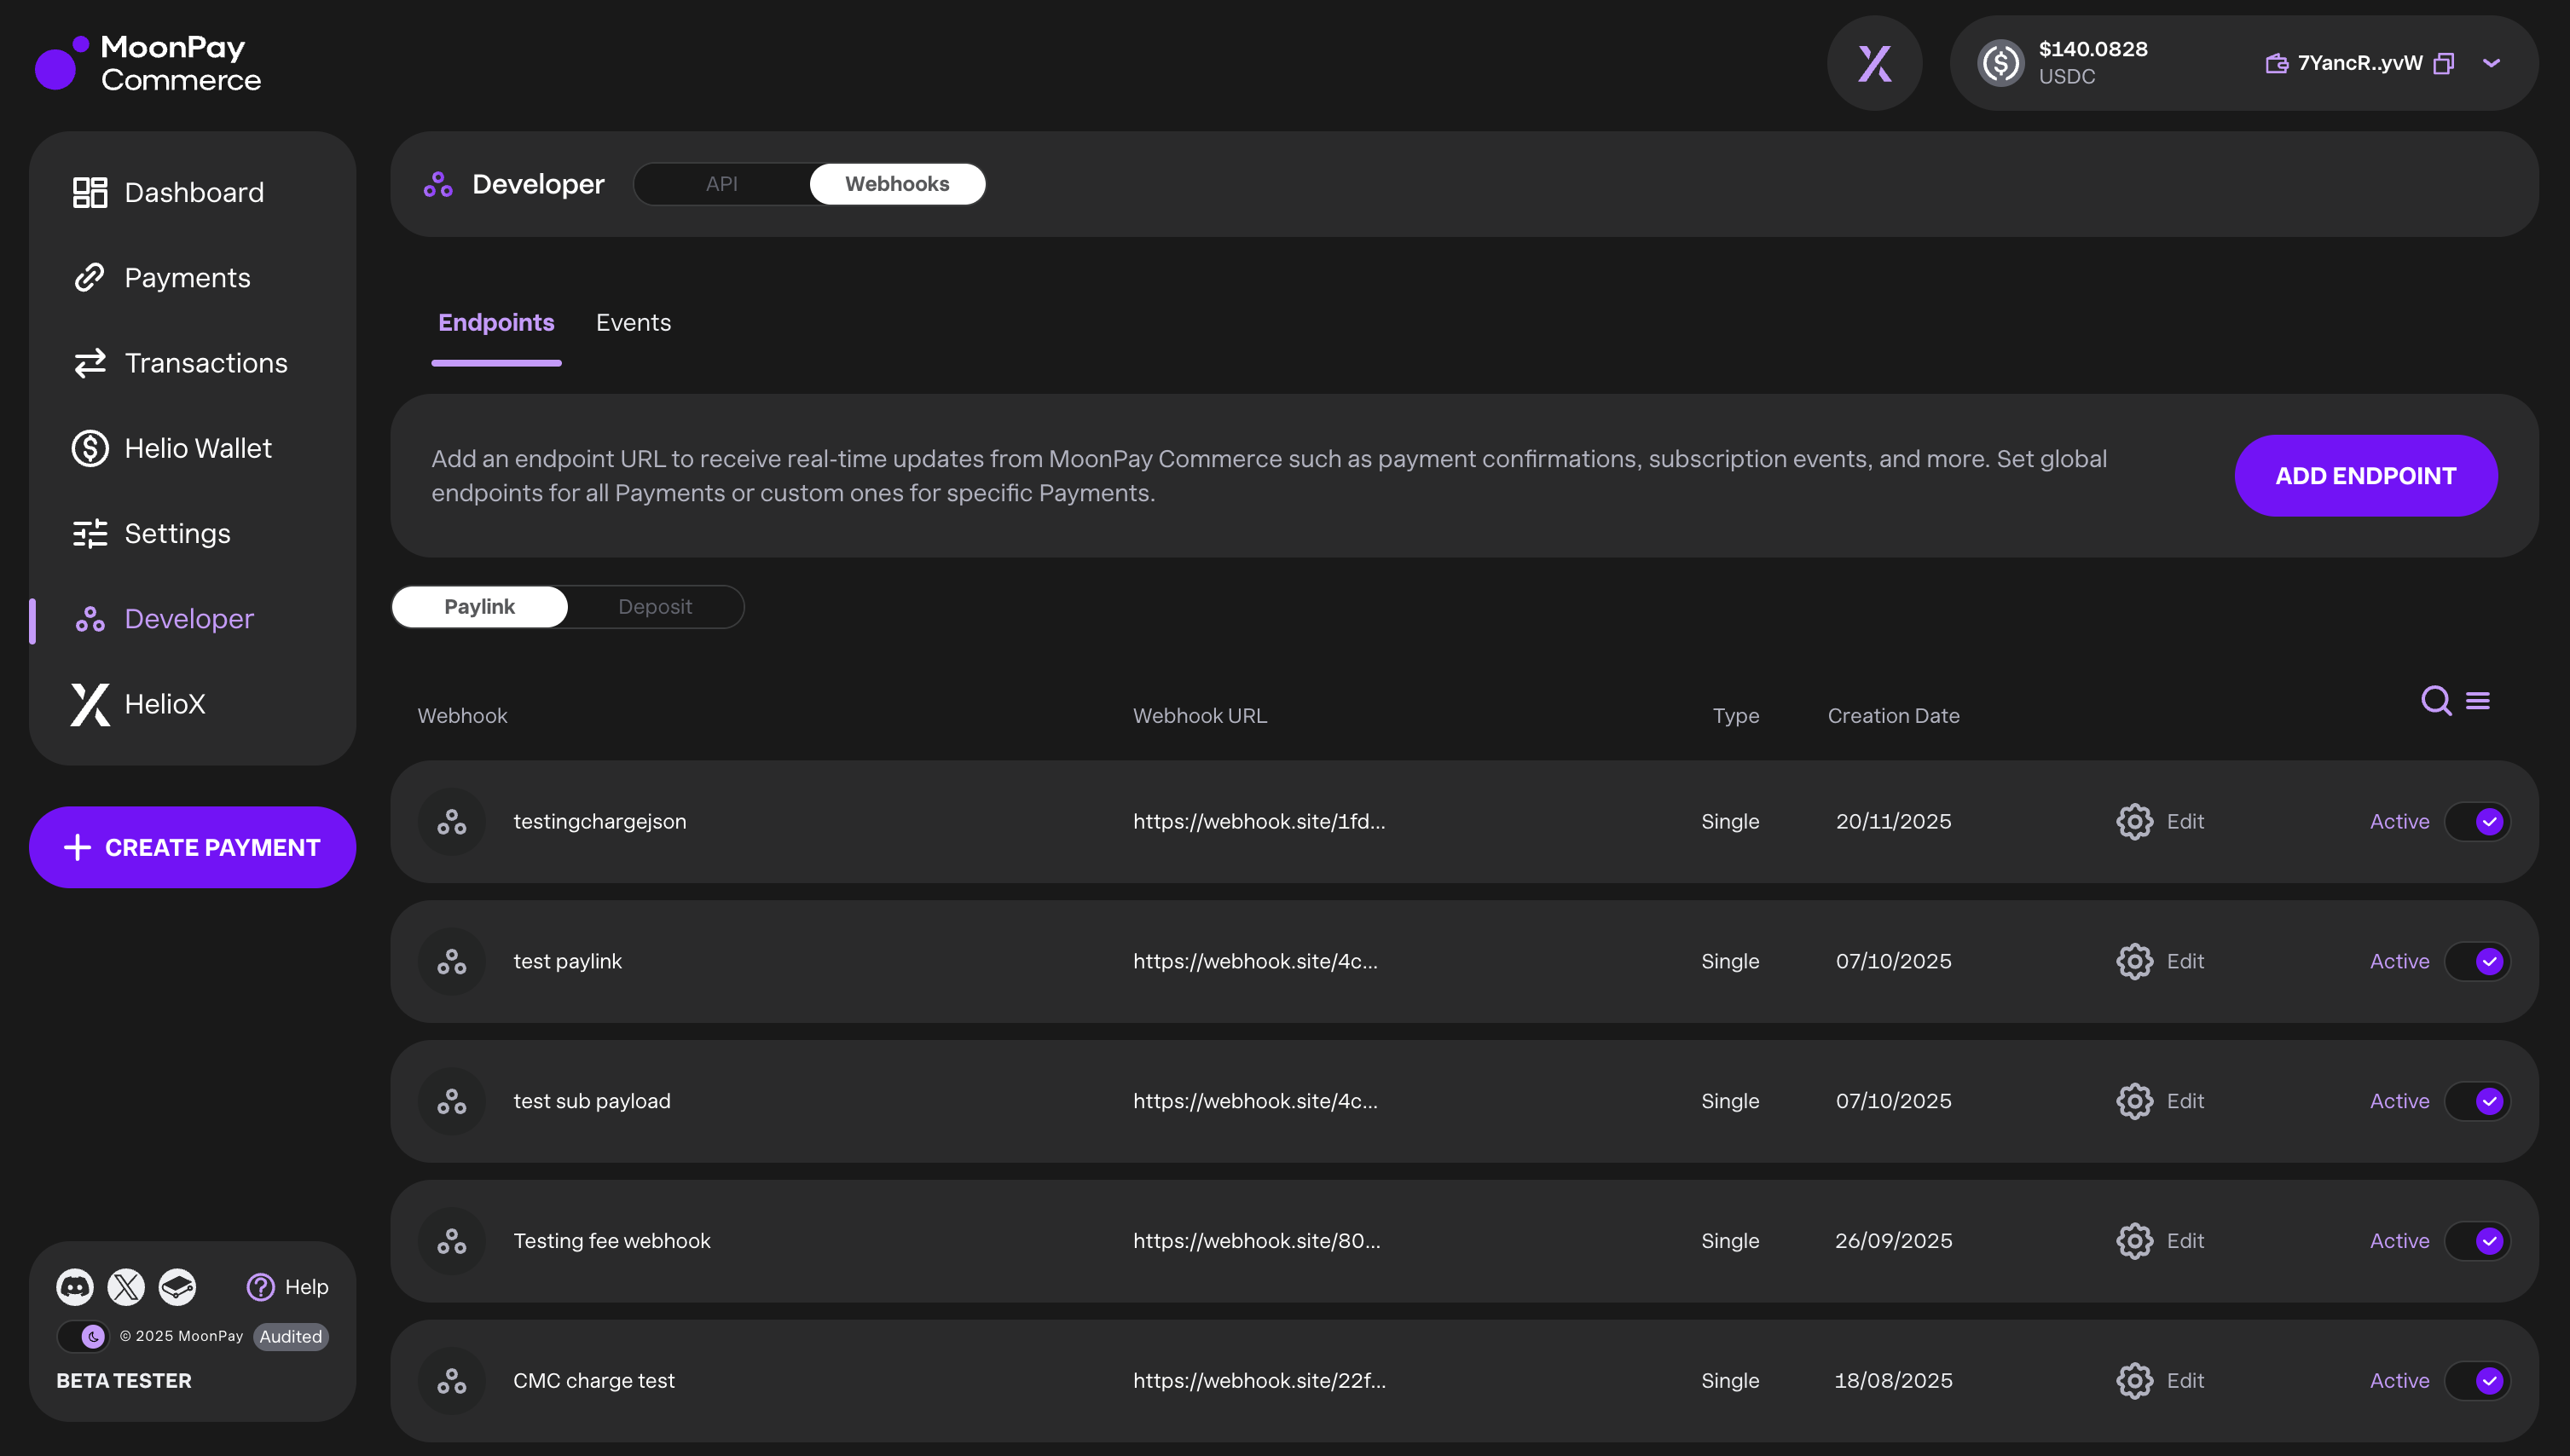Disable the testingchargejson webhook toggle
Screen dimensions: 2570x1456
pos(2477,822)
